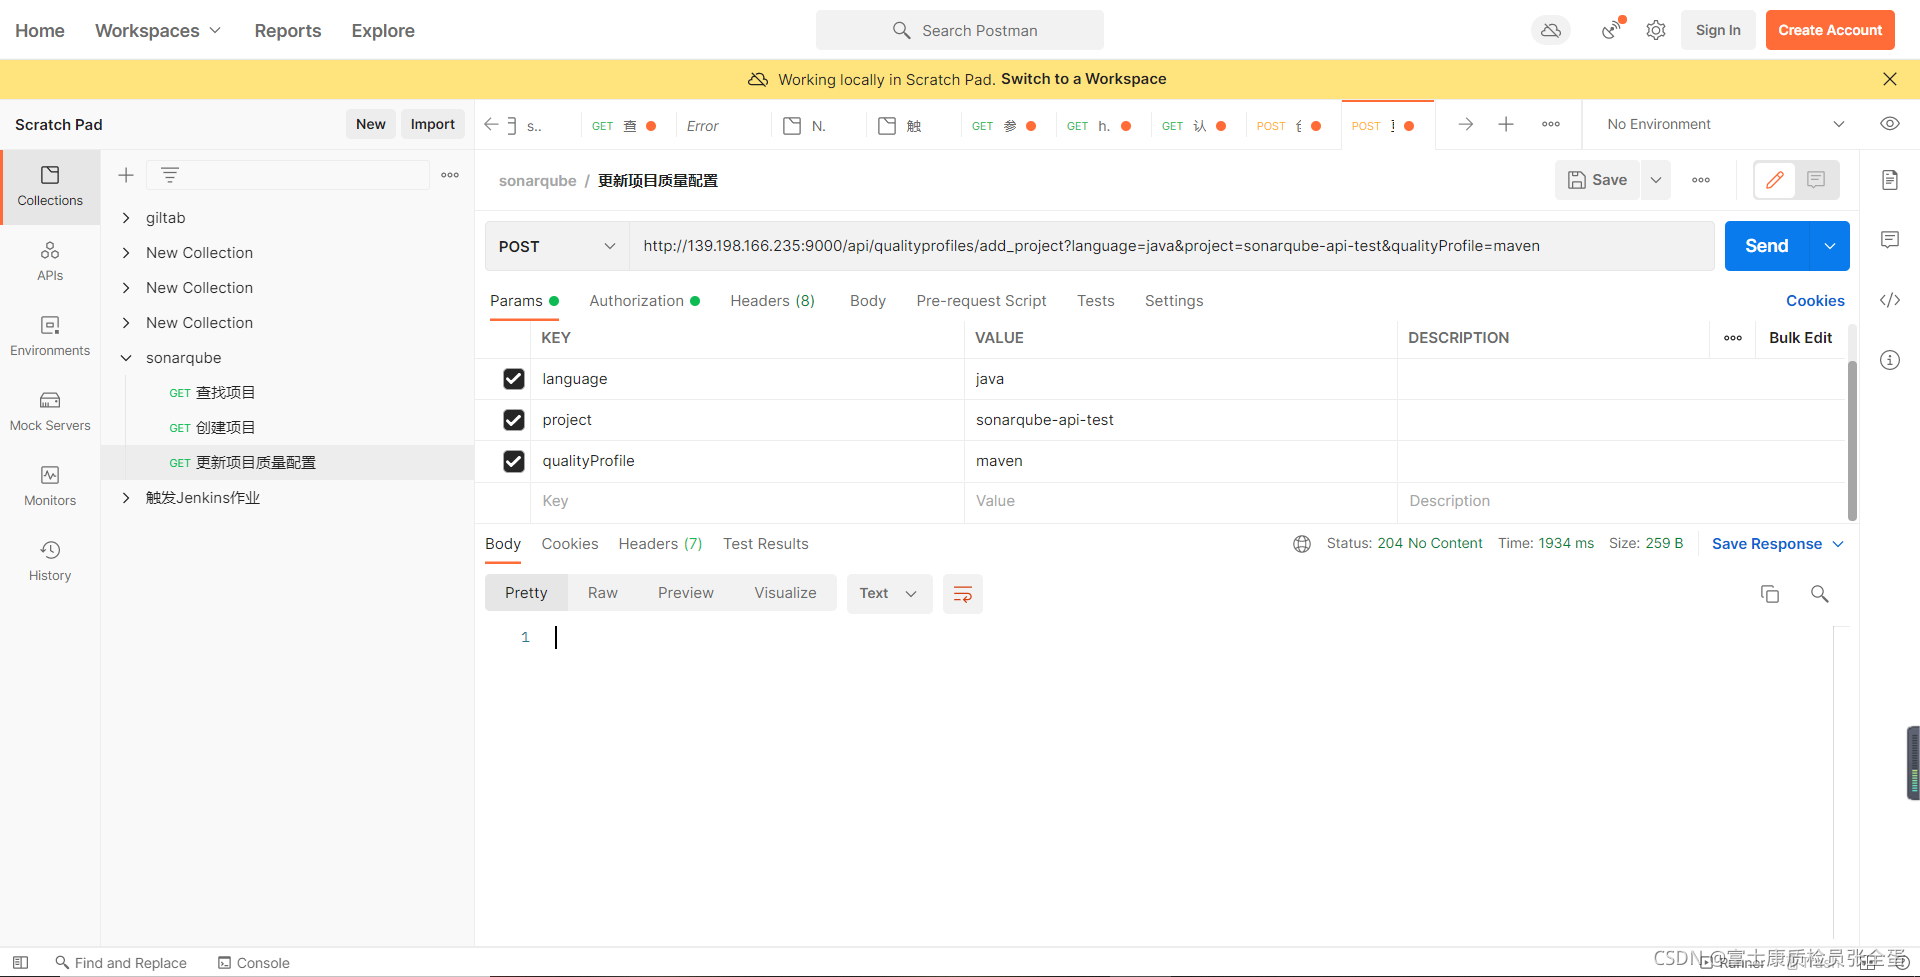Open the POST method dropdown
Screen dimensions: 1920x977
point(557,246)
